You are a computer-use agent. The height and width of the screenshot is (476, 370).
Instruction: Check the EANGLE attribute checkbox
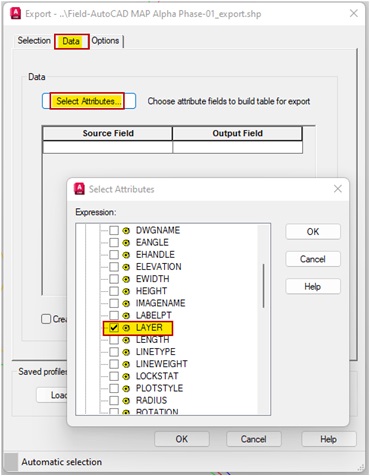click(114, 242)
